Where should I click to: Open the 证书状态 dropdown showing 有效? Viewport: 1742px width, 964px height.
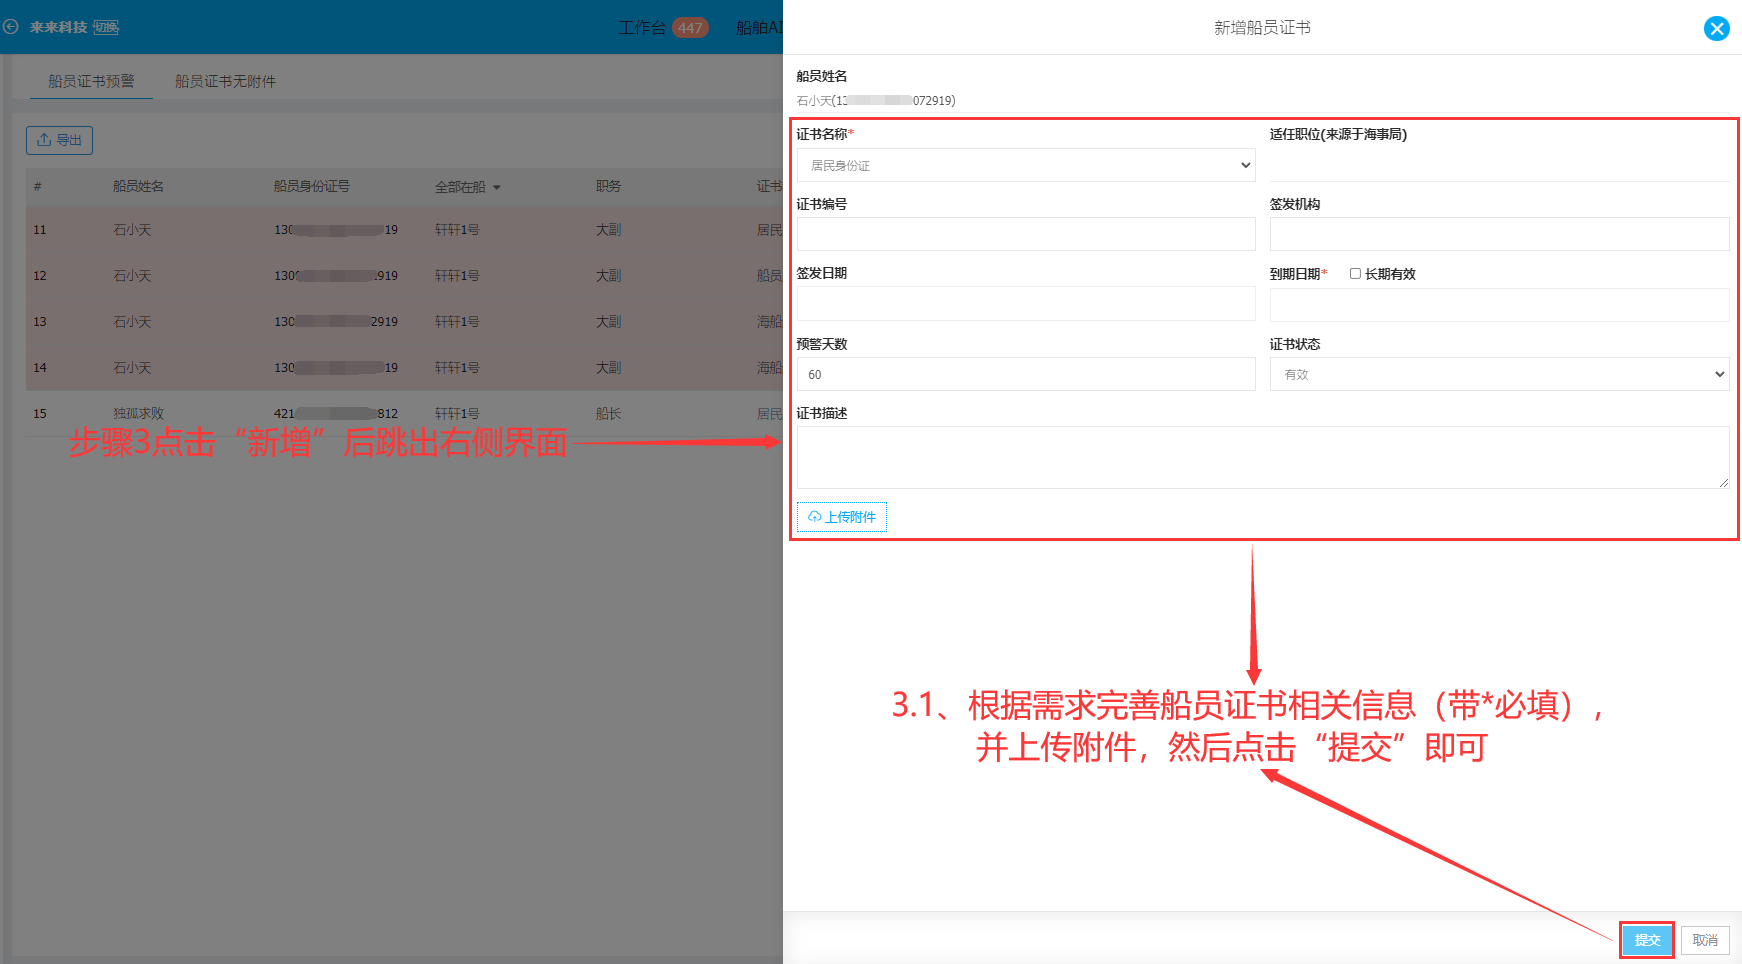1499,374
